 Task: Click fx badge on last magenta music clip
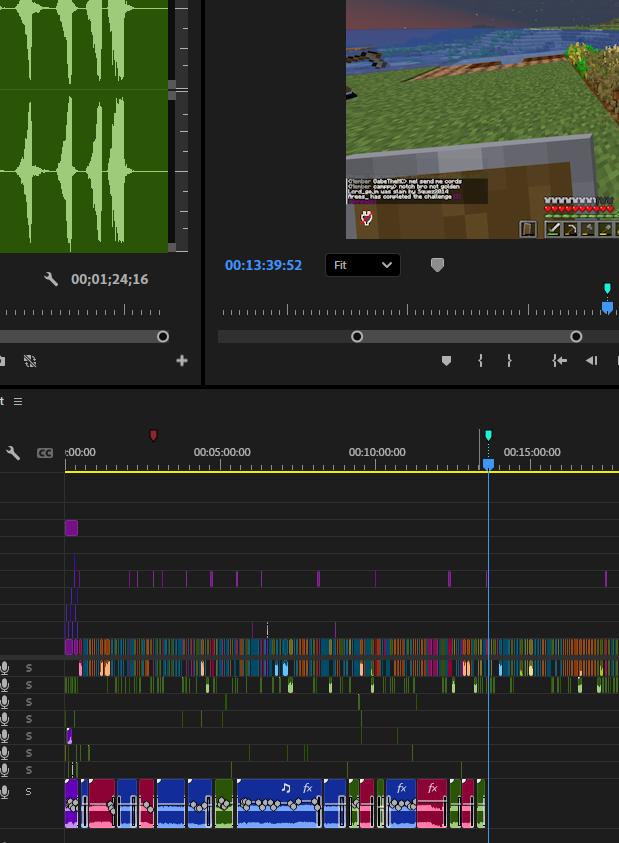432,788
